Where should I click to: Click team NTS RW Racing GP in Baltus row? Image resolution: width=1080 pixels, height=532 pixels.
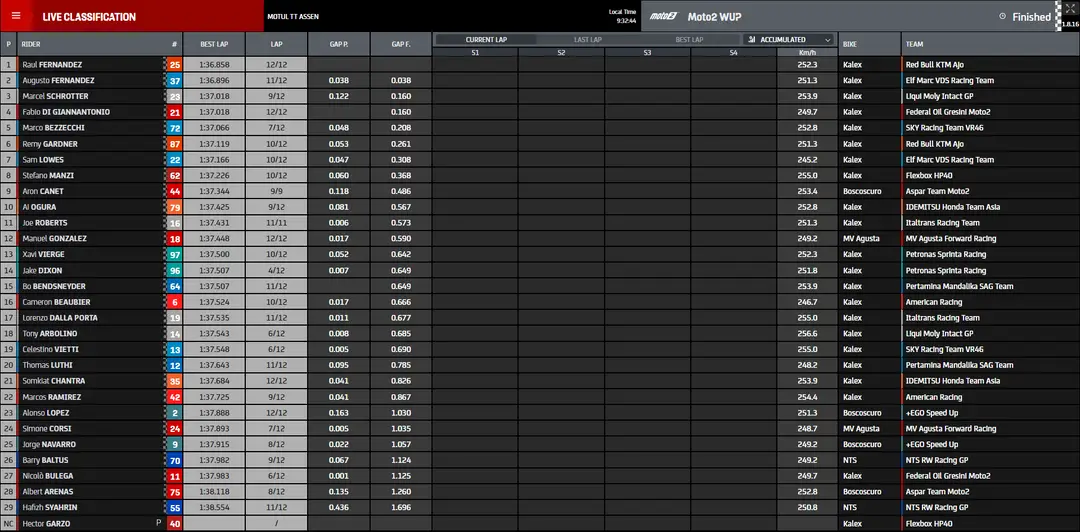(937, 460)
